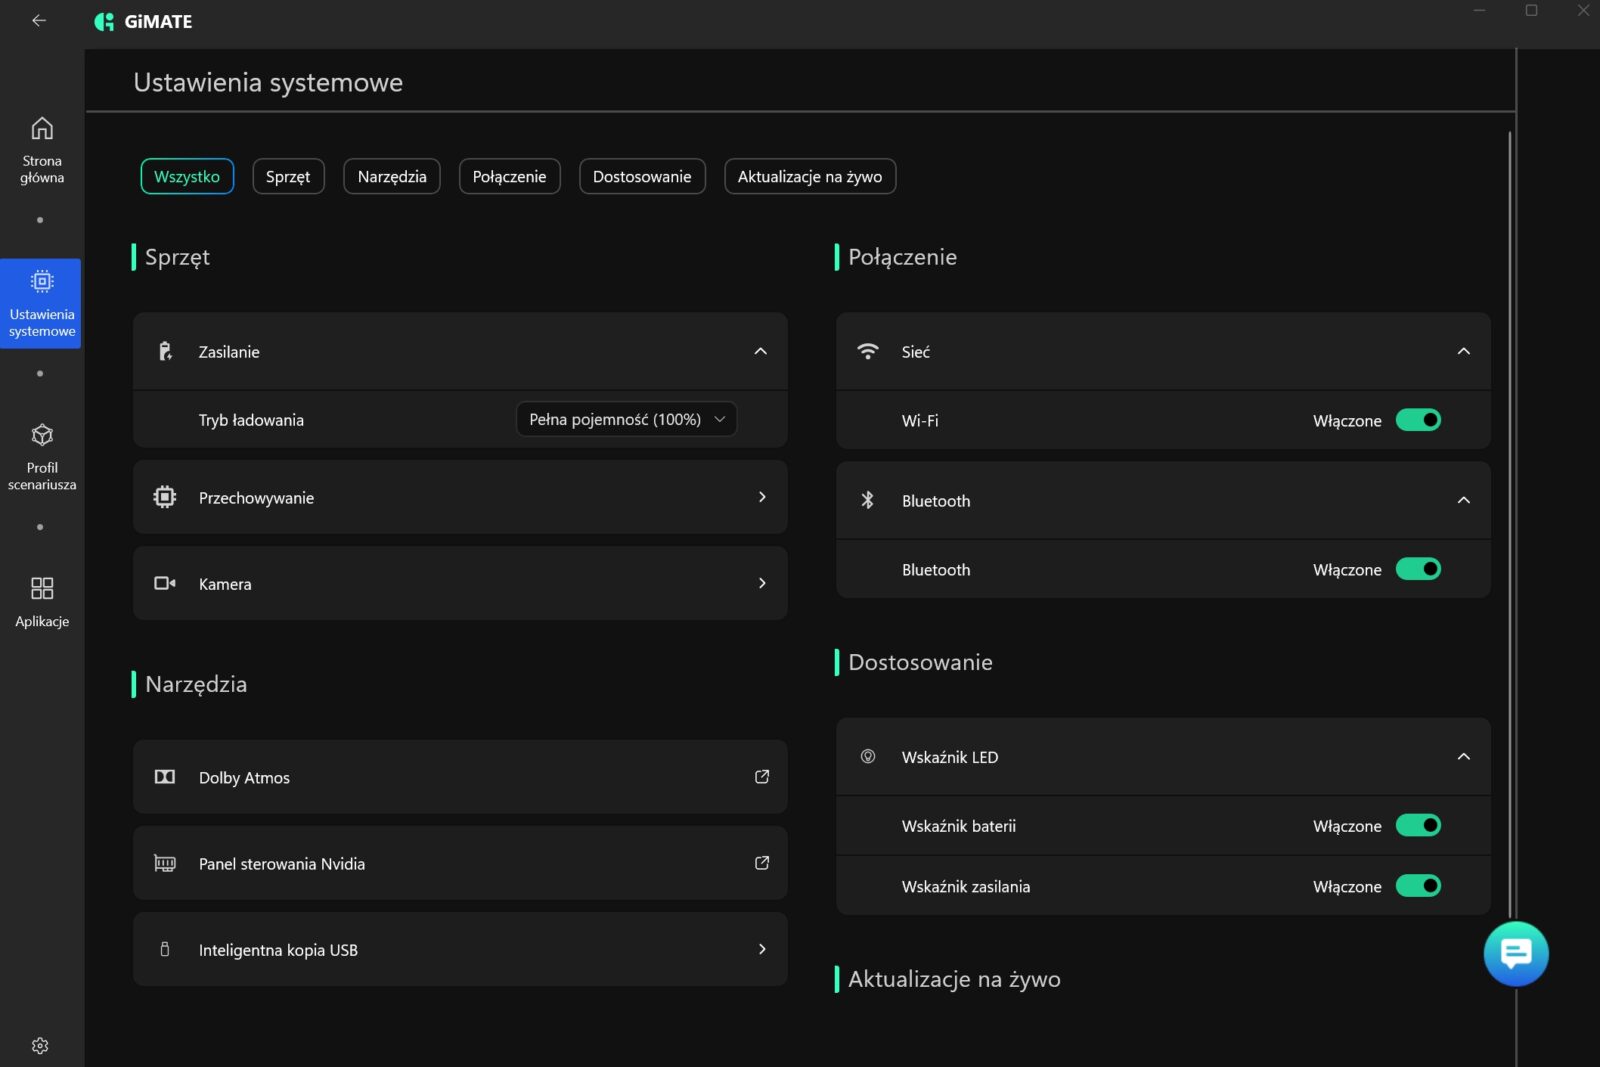Switch off Wskaźnik zasilania toggle
The height and width of the screenshot is (1067, 1600).
tap(1417, 886)
